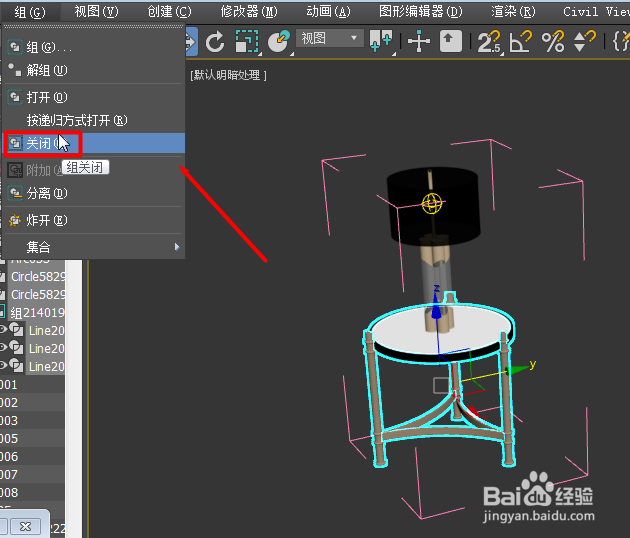Open the Civil View menu

pyautogui.click(x=596, y=12)
